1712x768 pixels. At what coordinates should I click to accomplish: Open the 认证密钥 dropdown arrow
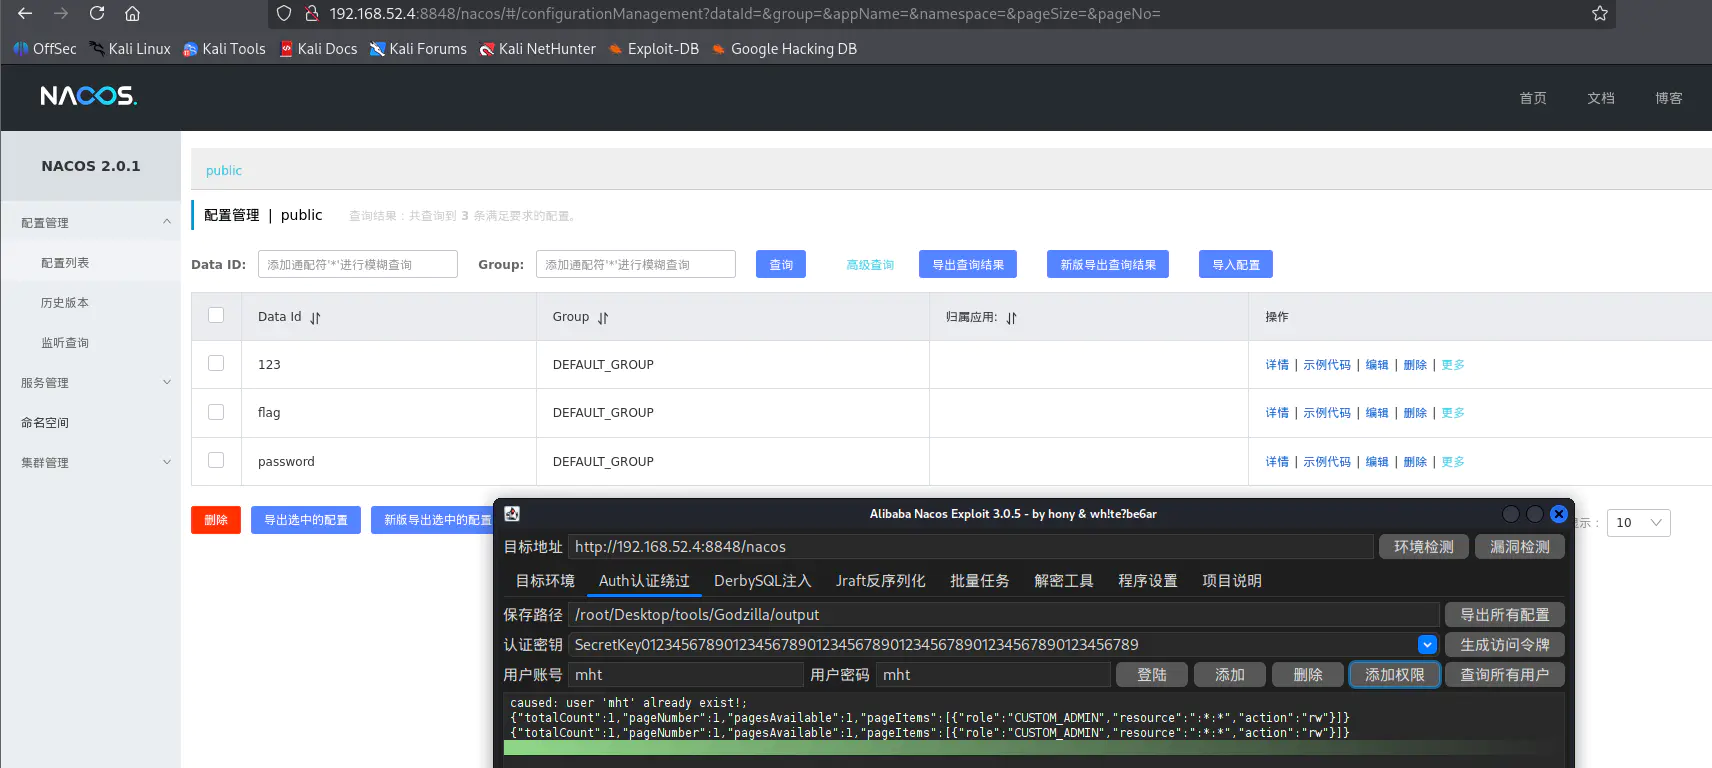[1427, 645]
